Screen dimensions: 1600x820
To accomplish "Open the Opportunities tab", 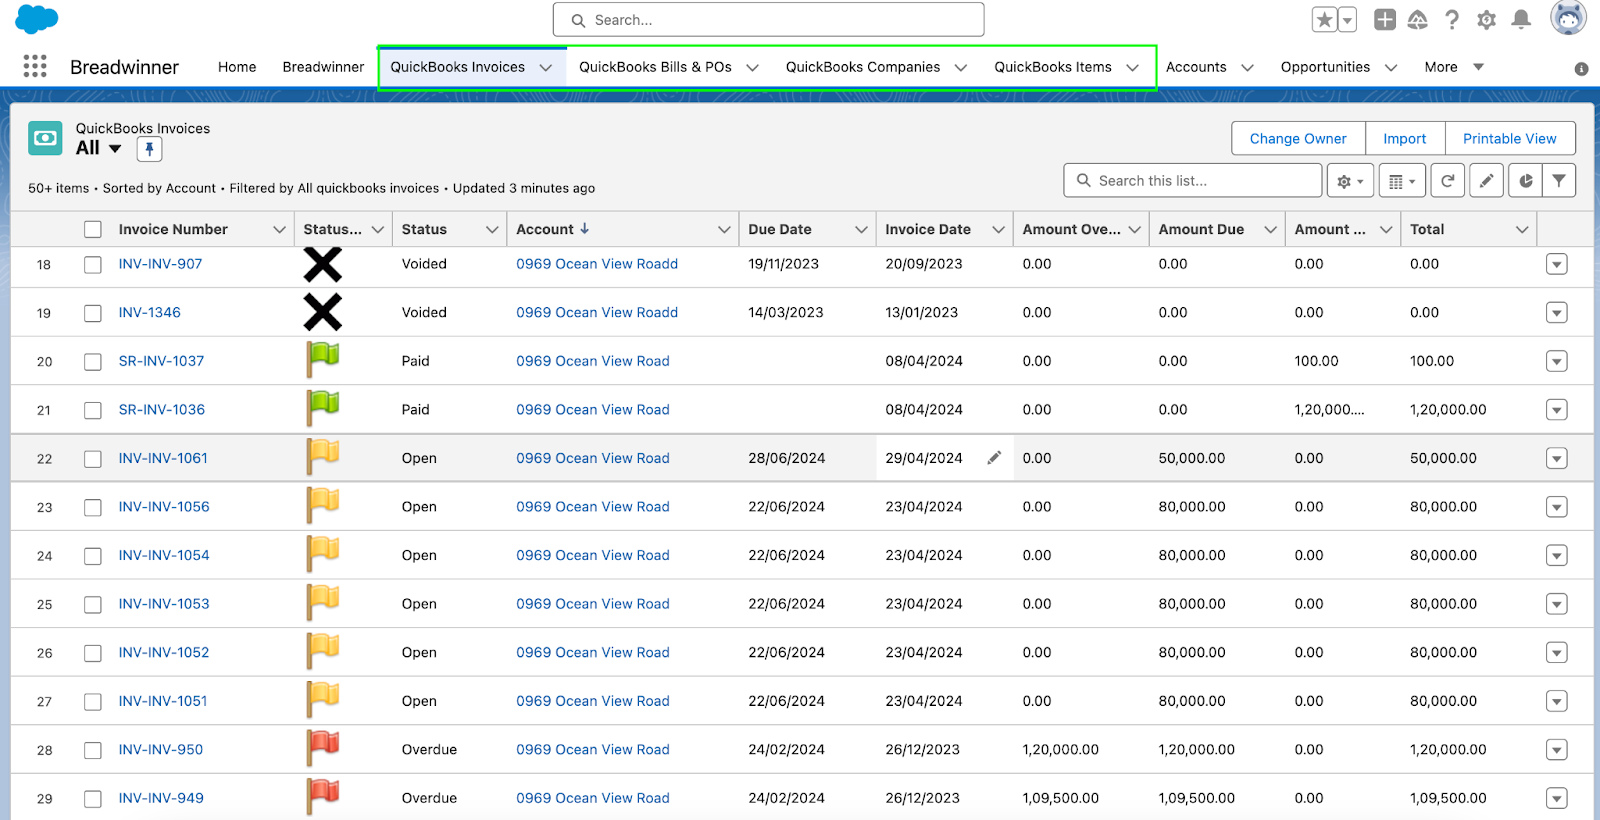I will click(x=1325, y=67).
